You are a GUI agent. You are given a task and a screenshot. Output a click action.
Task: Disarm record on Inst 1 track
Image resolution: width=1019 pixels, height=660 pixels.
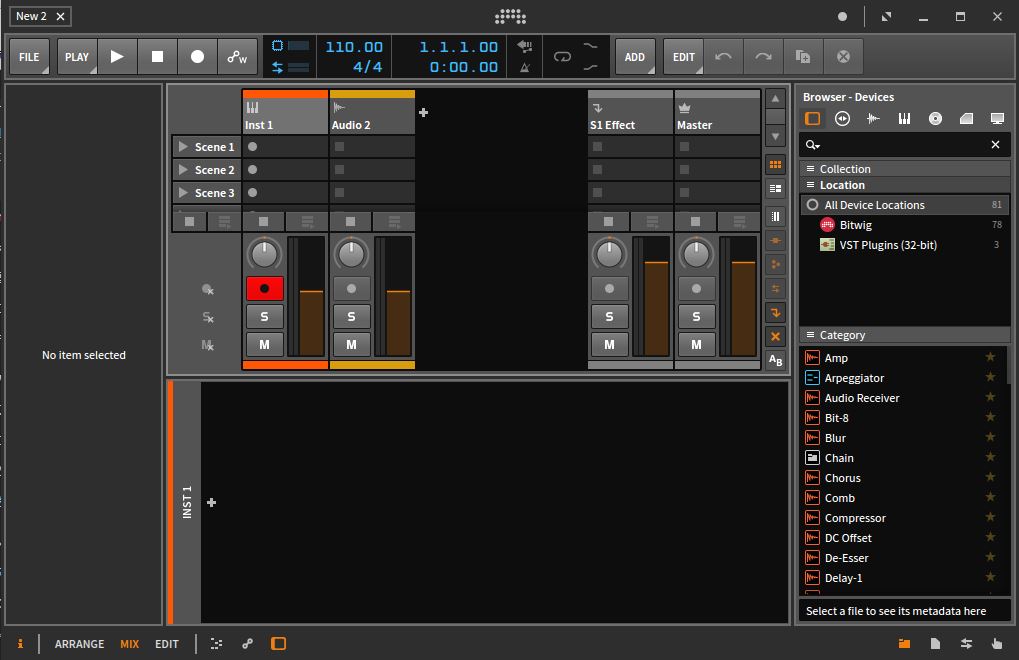coord(264,288)
